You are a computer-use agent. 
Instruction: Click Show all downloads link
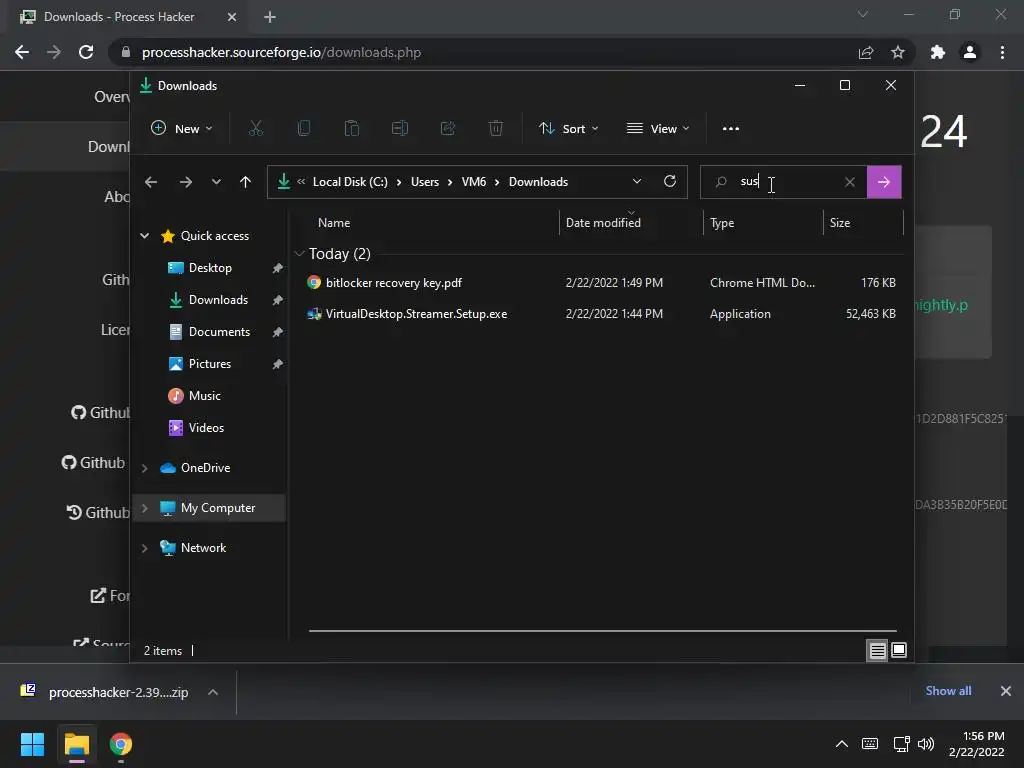point(948,691)
